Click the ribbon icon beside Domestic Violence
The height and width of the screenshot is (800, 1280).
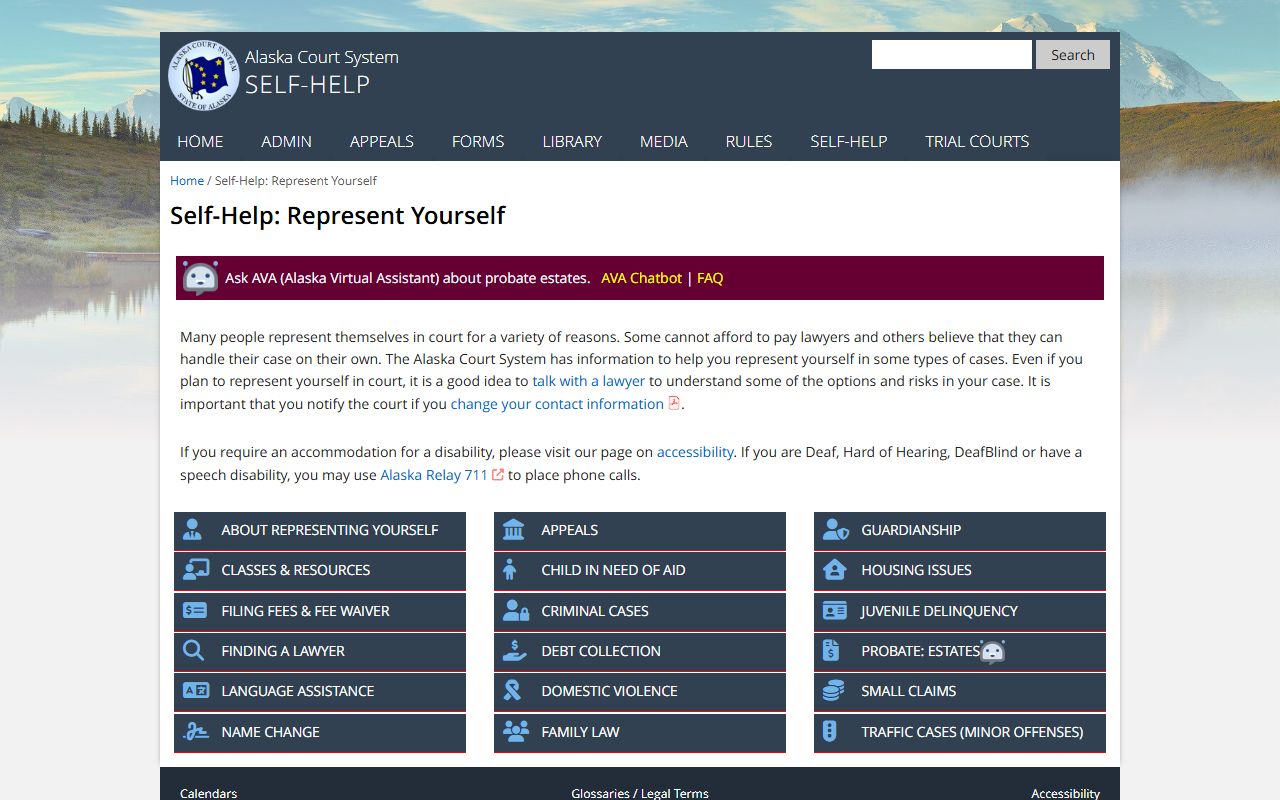(512, 691)
